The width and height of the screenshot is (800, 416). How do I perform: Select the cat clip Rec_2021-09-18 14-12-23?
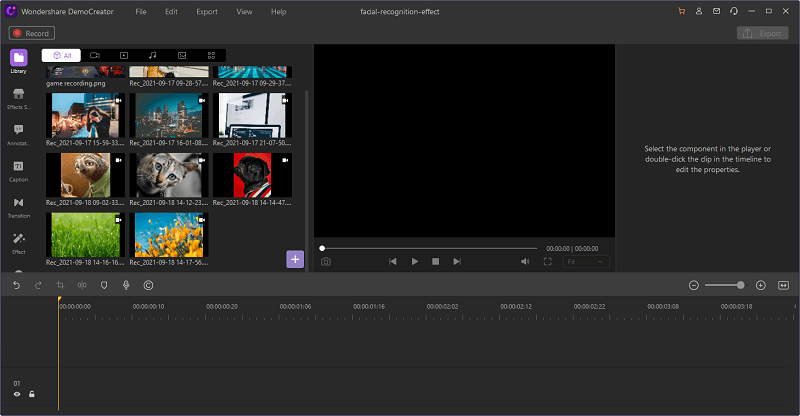click(169, 175)
